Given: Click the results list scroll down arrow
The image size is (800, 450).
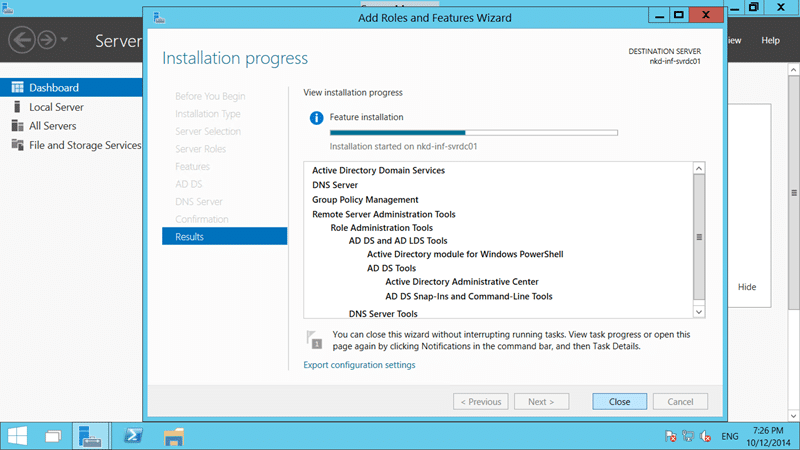Looking at the screenshot, I should pyautogui.click(x=699, y=312).
